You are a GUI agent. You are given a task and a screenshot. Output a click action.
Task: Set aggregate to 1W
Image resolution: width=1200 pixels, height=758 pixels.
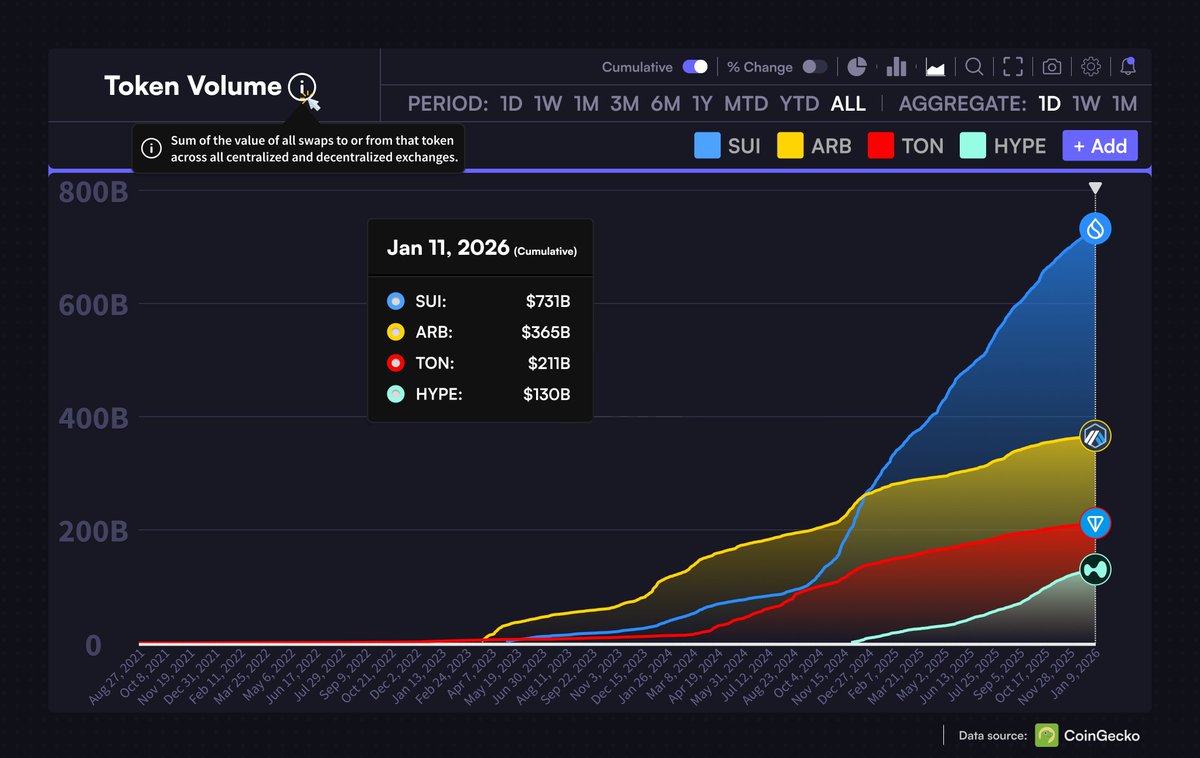[1086, 104]
